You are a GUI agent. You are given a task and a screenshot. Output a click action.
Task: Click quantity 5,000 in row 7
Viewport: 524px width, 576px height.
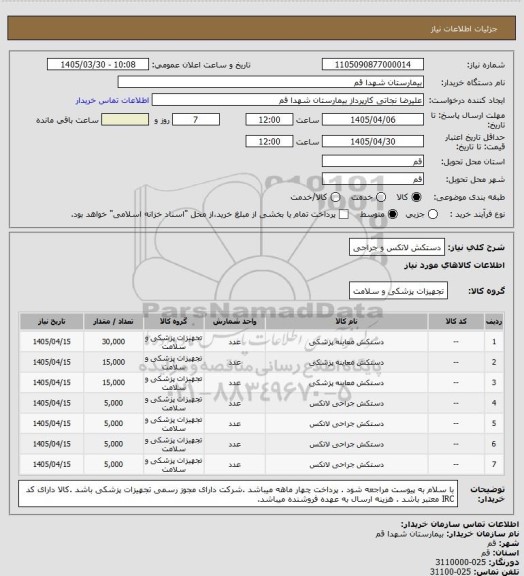click(113, 464)
